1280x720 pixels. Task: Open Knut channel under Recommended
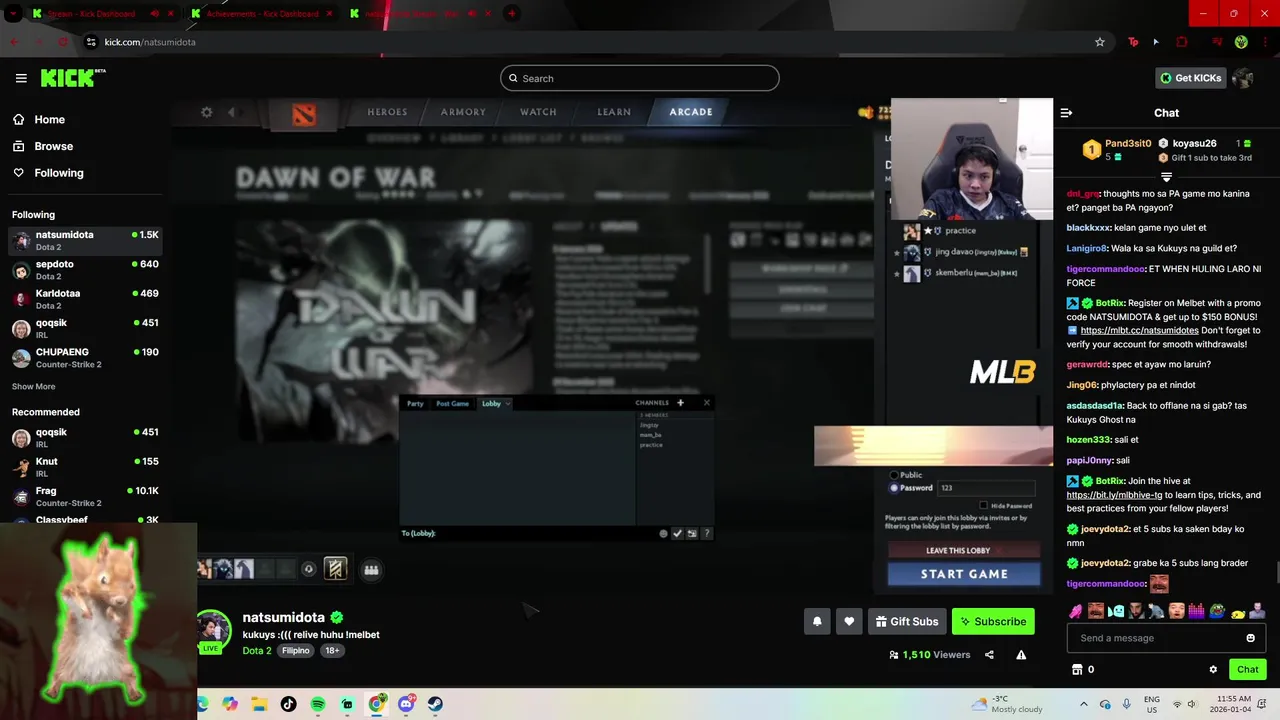point(85,467)
